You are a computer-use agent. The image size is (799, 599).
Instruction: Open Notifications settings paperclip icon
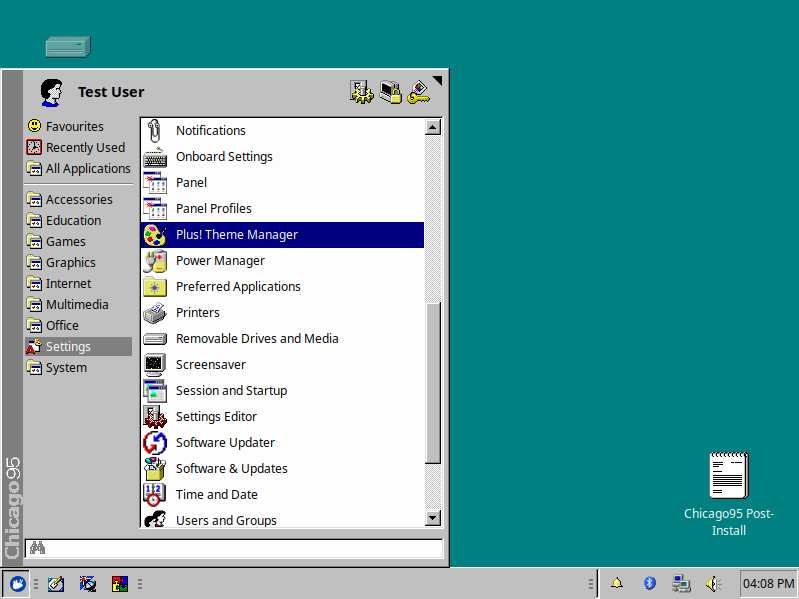154,130
